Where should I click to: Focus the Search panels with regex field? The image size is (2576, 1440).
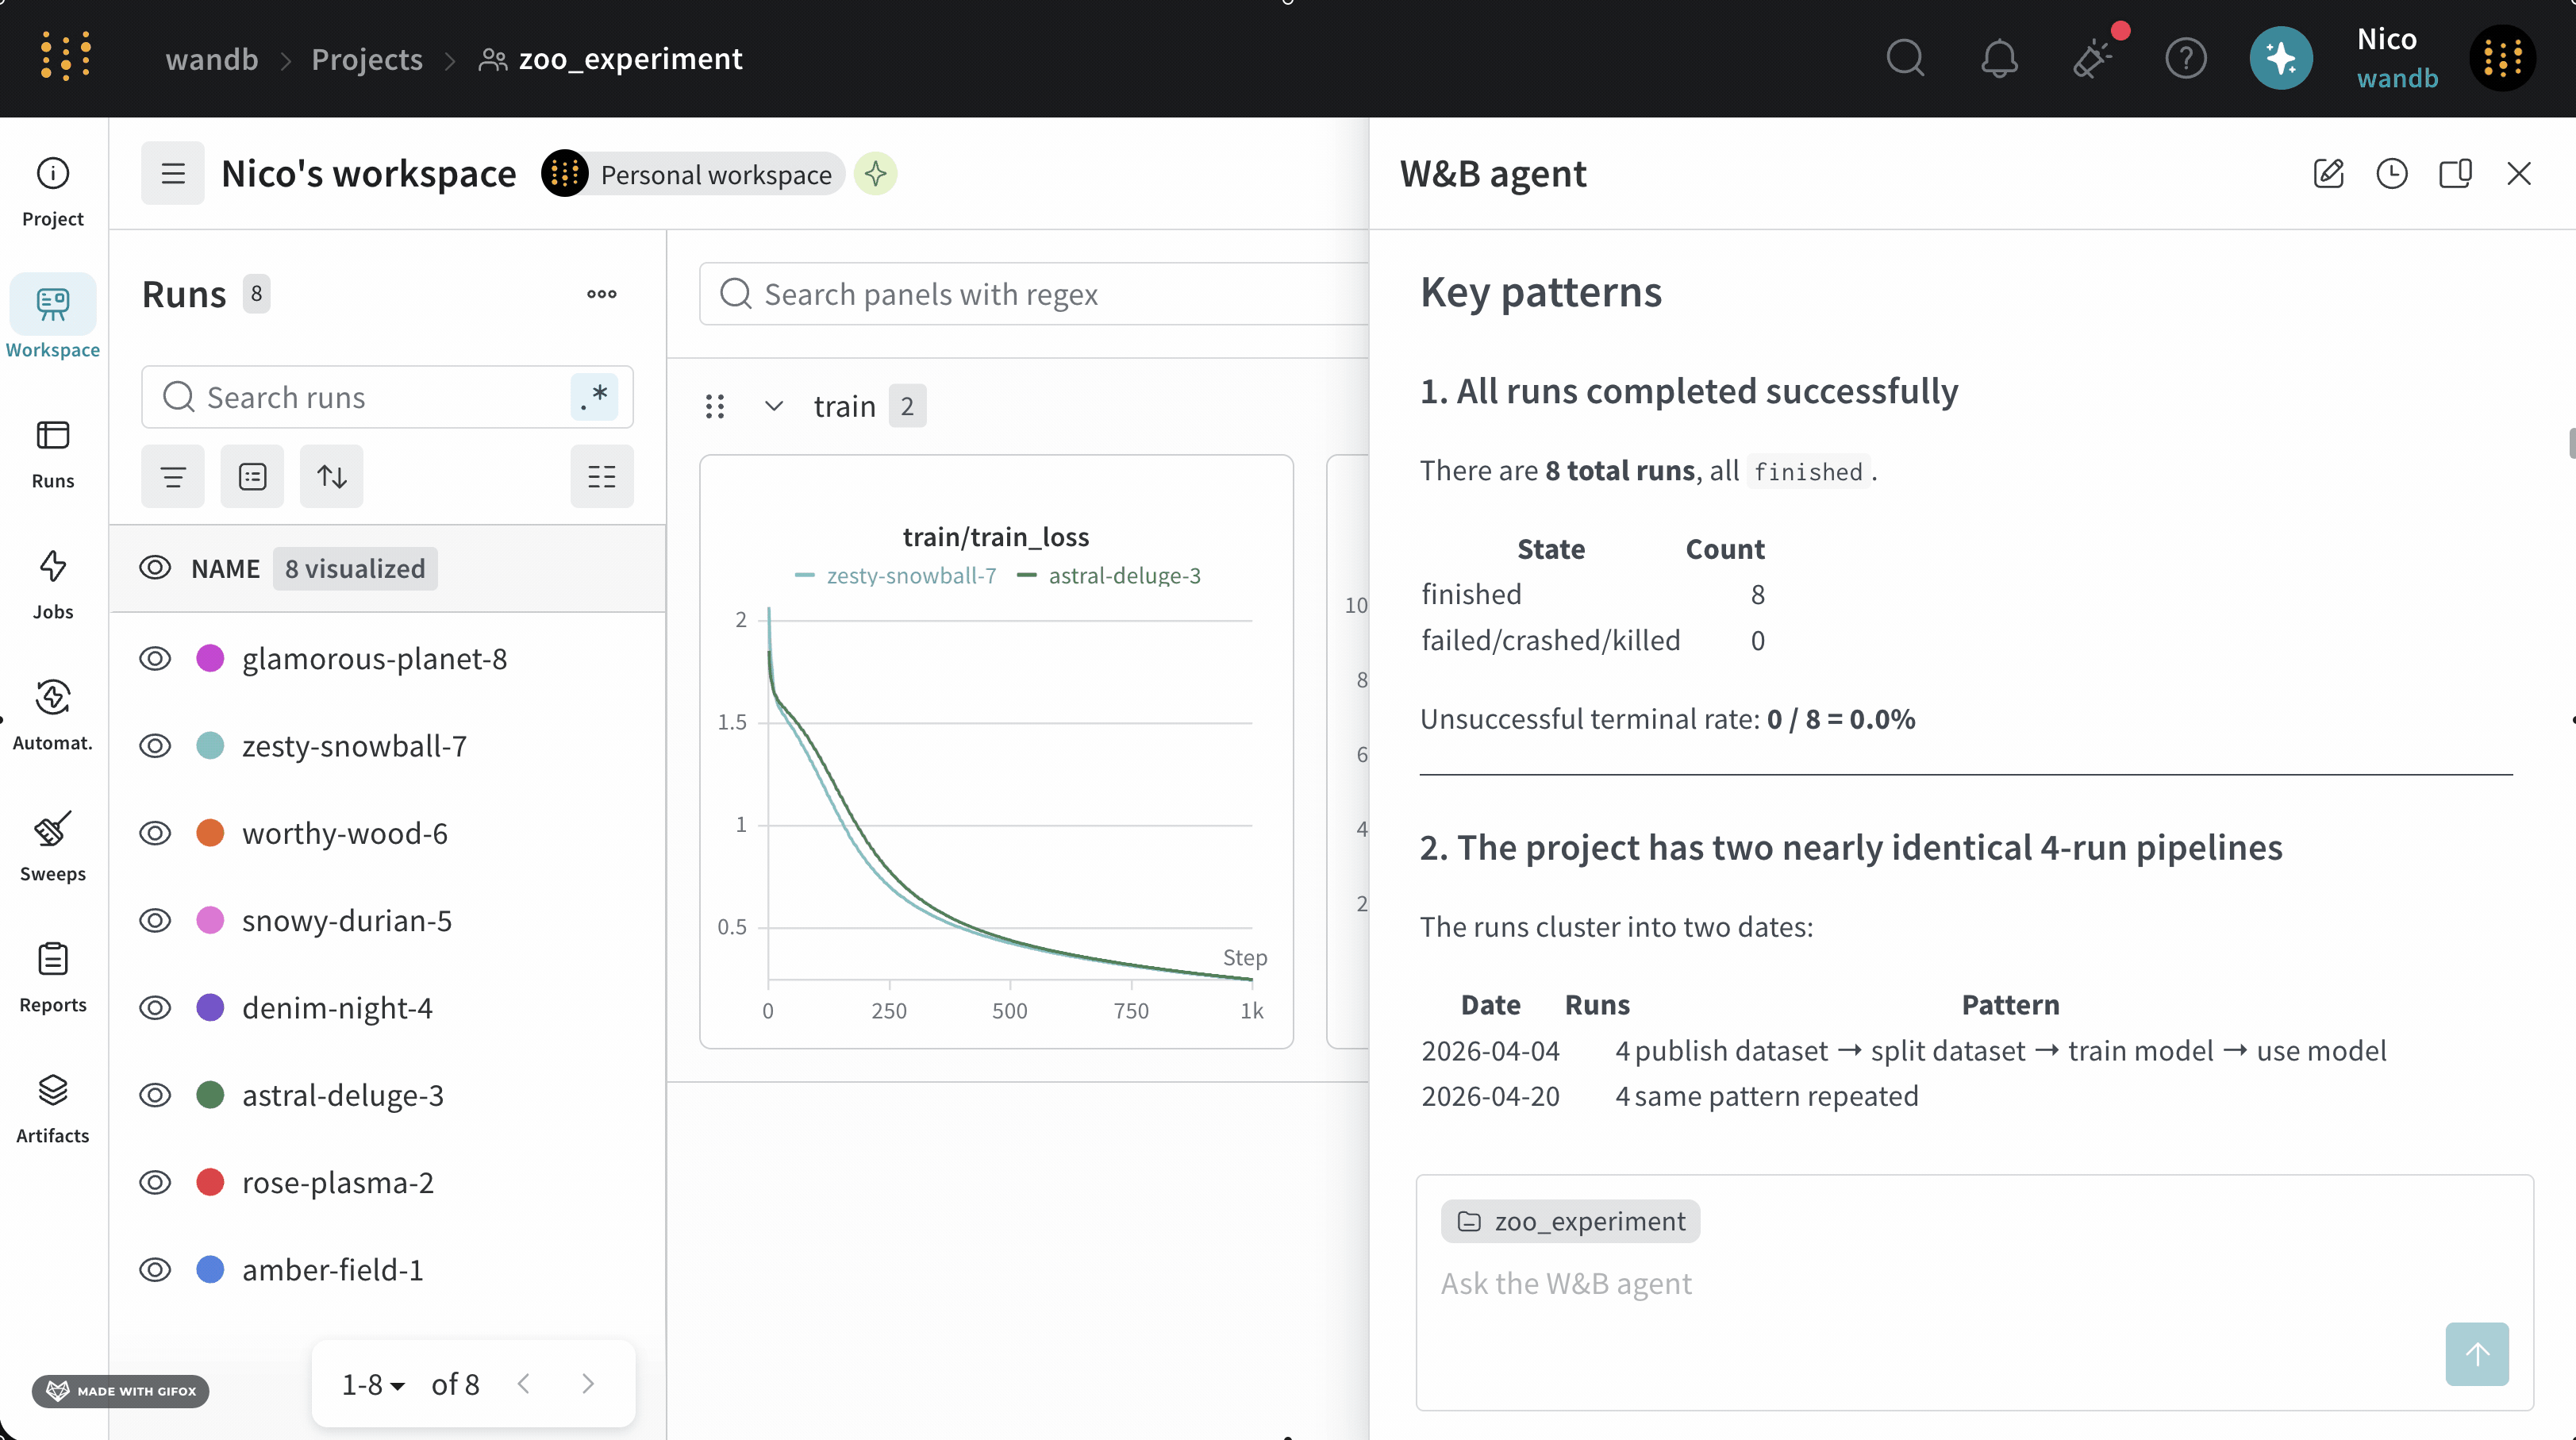click(1034, 294)
